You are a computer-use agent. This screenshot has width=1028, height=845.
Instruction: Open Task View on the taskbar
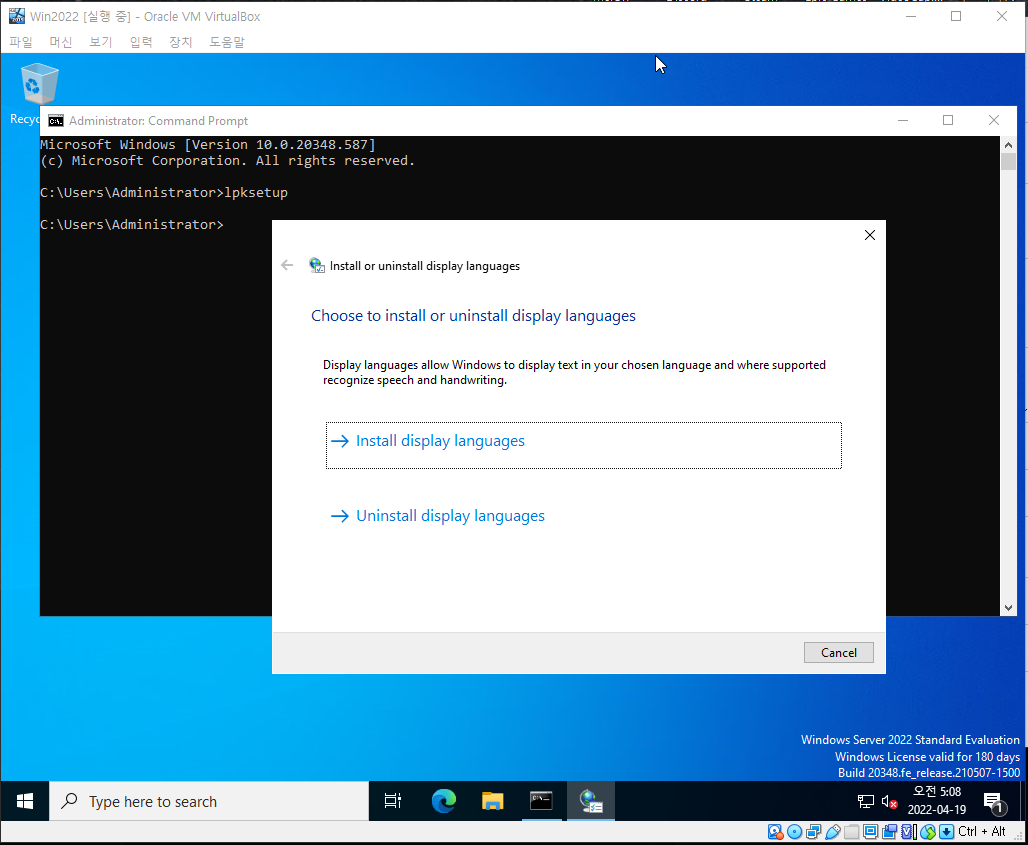tap(393, 801)
